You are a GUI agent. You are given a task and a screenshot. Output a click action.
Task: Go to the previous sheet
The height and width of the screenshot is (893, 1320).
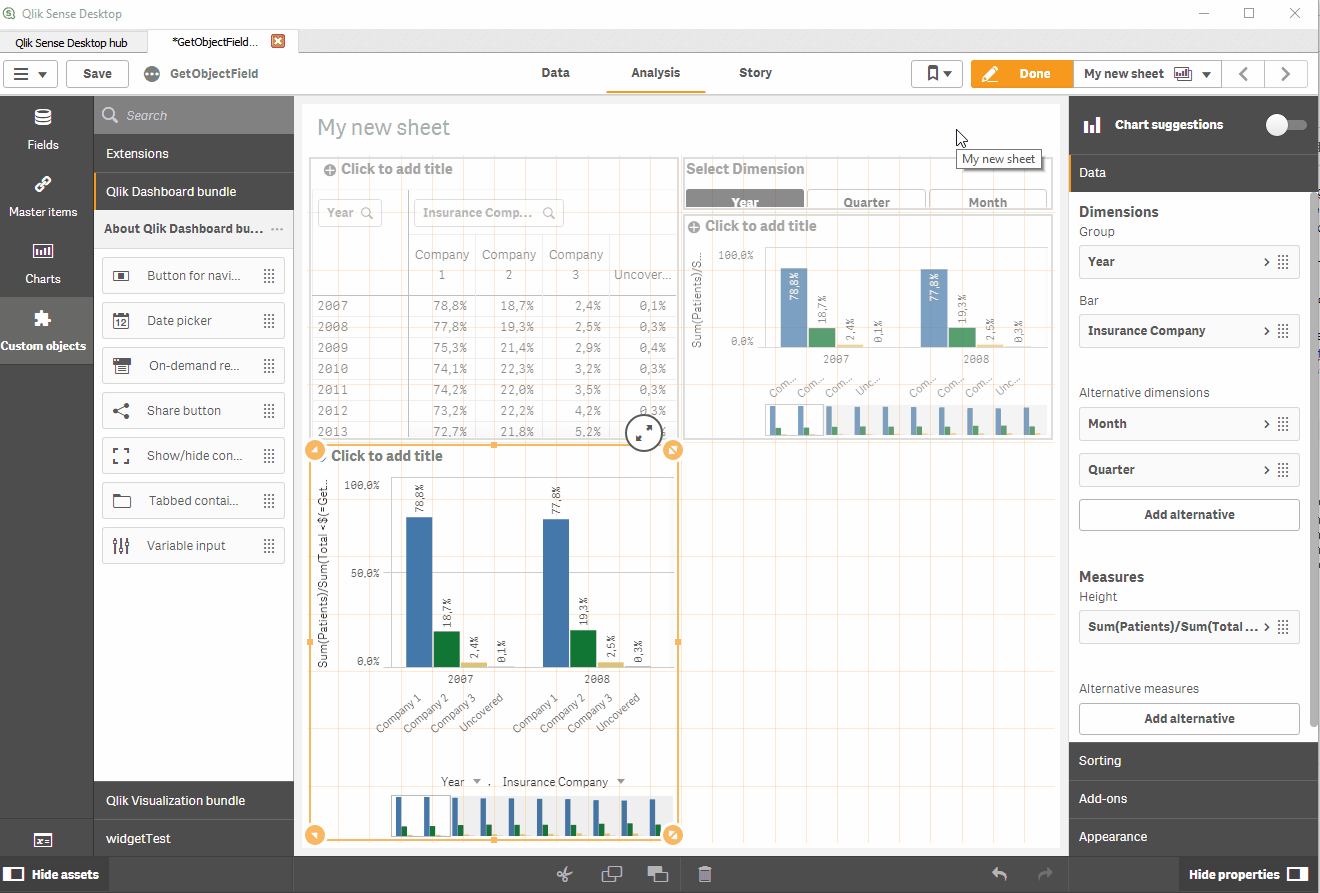click(x=1244, y=74)
